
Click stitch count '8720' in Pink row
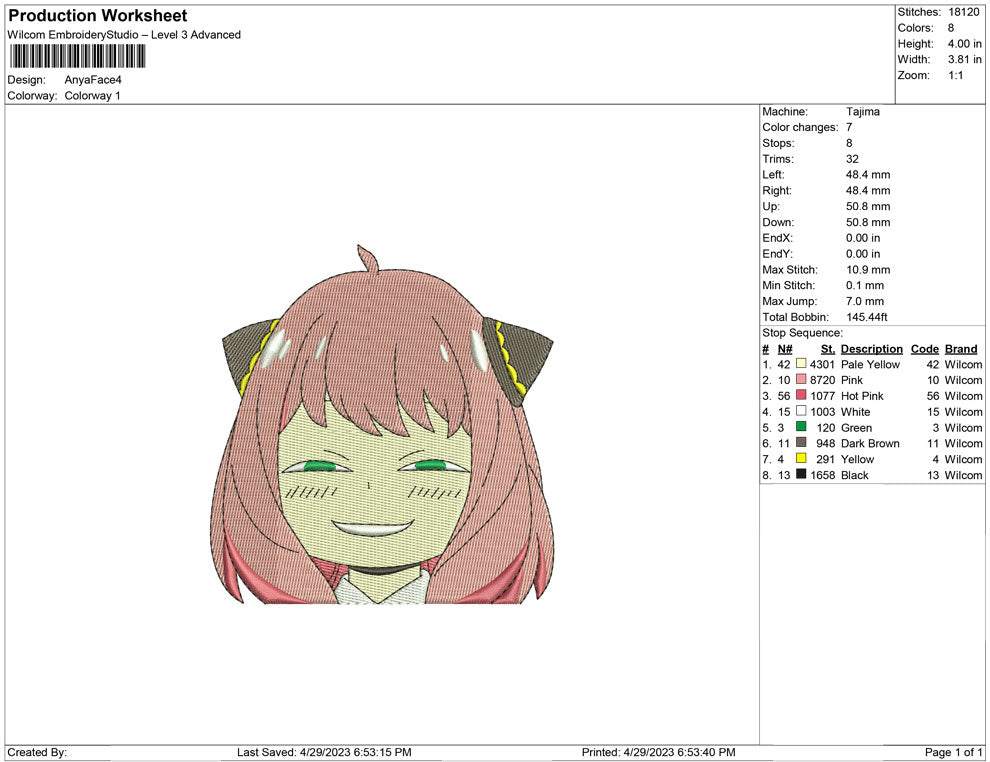pyautogui.click(x=822, y=380)
